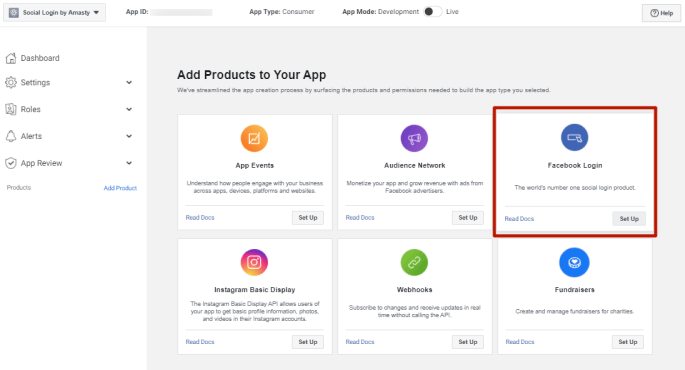Click Set Up for Instagram Basic Display
Screen dimensions: 685x370
(x=308, y=342)
